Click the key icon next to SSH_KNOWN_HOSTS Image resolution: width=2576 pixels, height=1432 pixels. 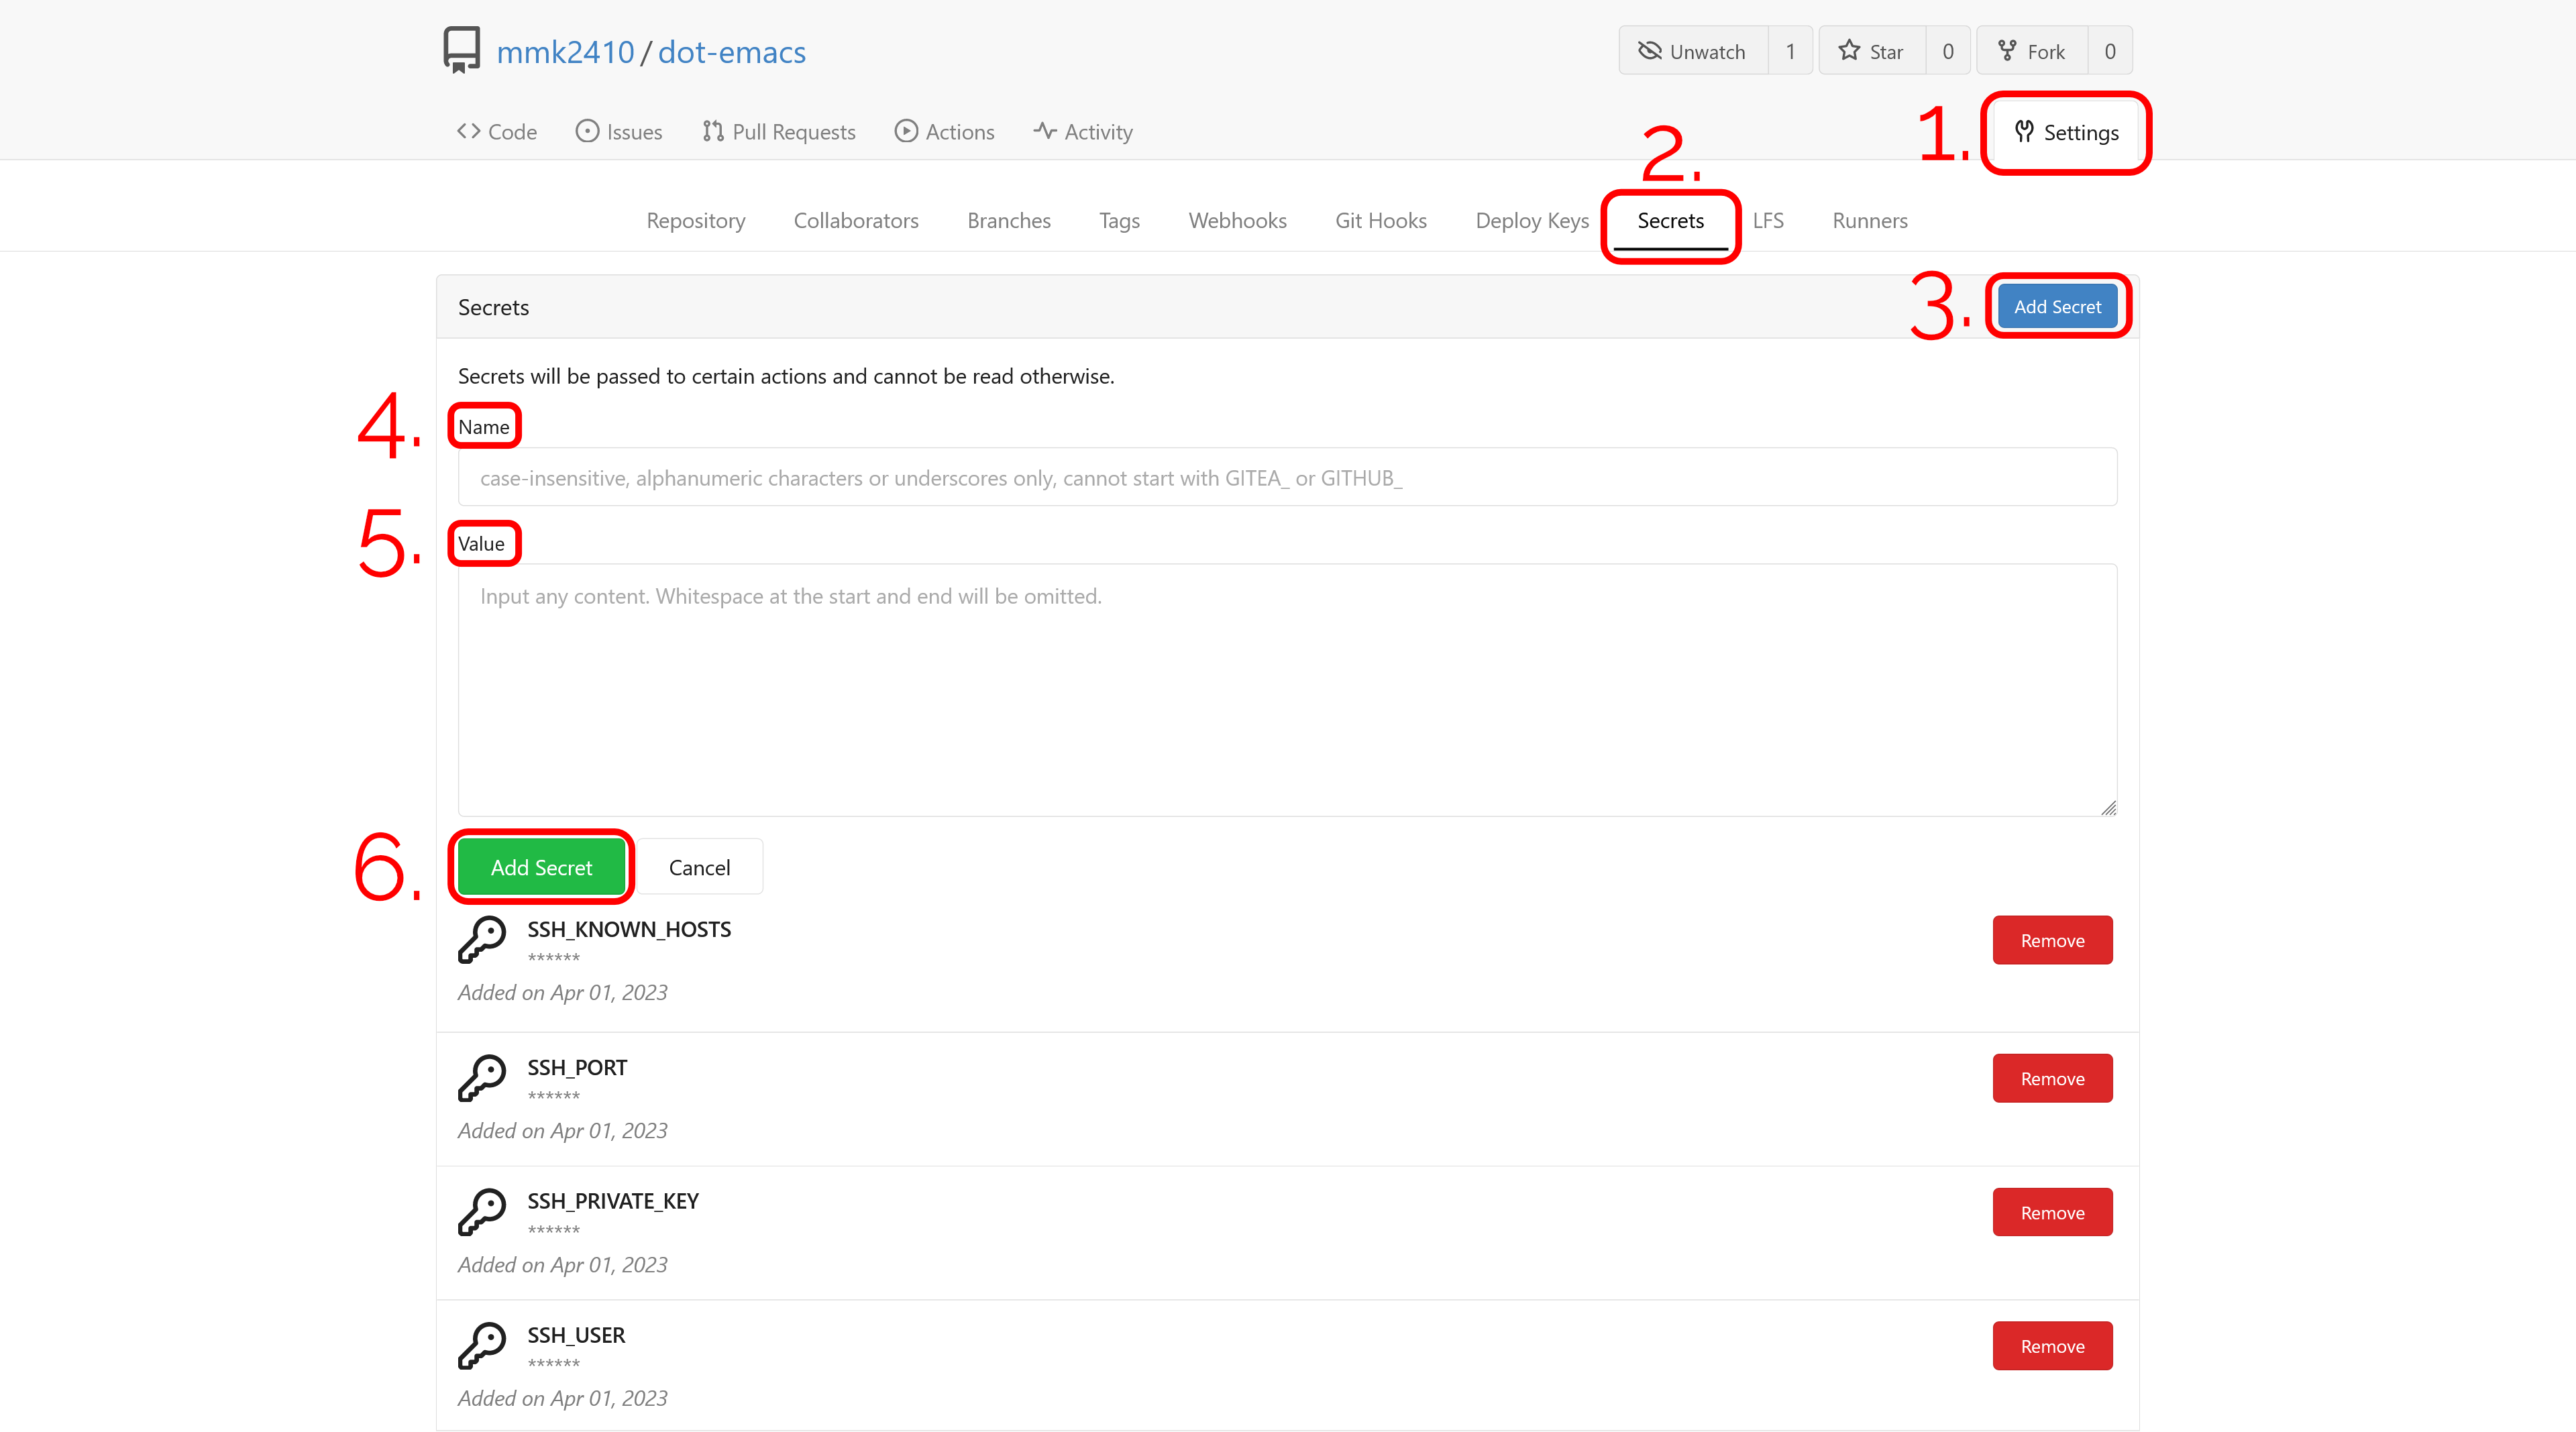click(485, 938)
